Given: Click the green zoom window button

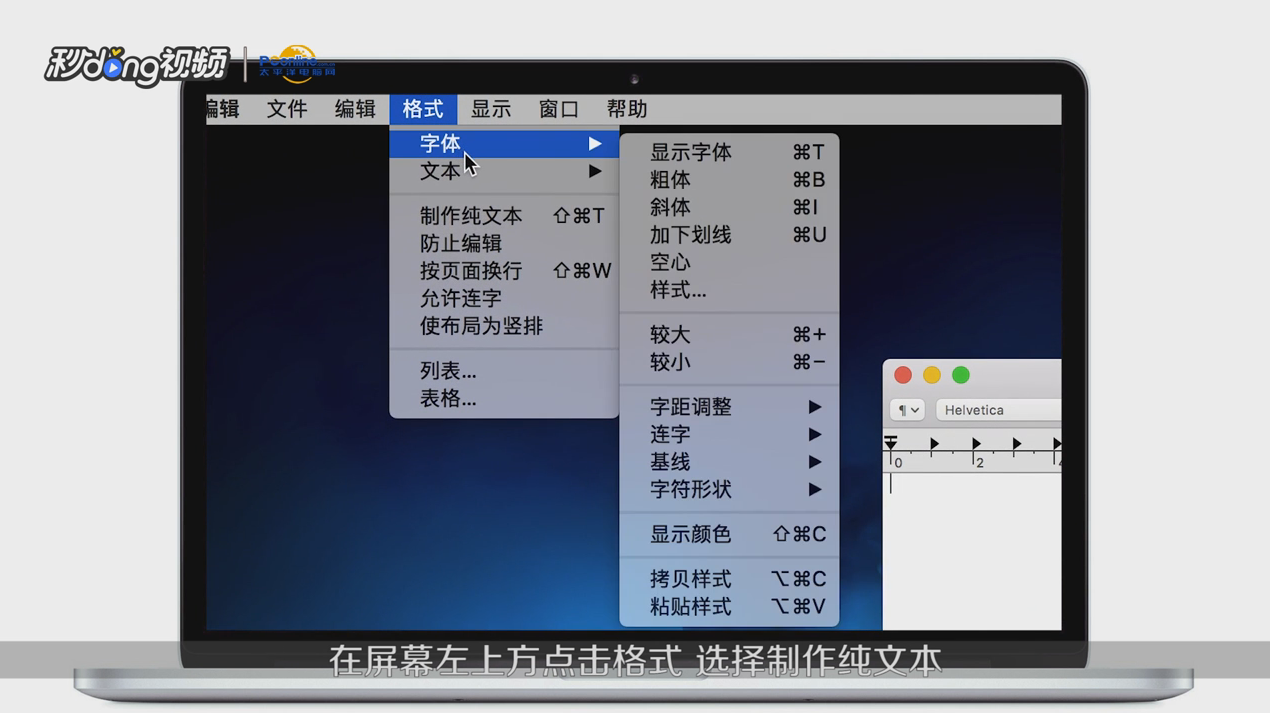Looking at the screenshot, I should [x=961, y=375].
